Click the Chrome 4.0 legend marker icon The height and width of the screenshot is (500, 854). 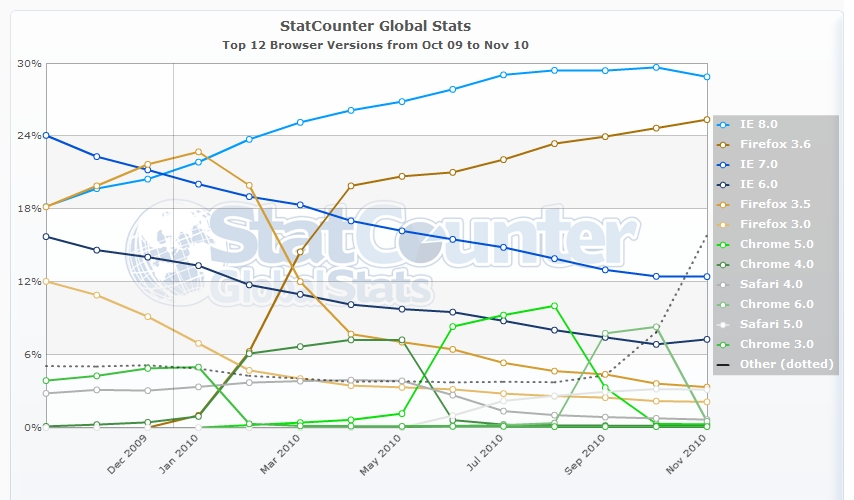(x=723, y=264)
